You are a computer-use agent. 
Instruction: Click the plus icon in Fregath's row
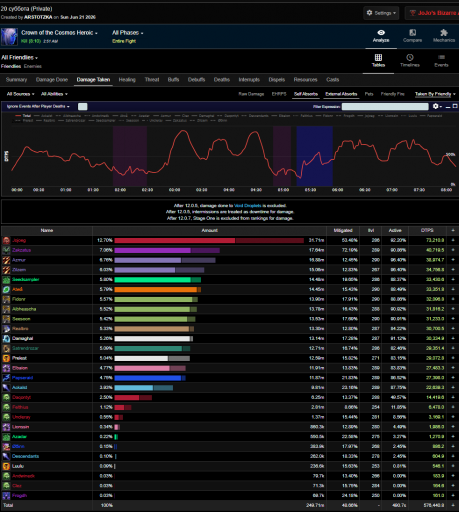[x=453, y=496]
